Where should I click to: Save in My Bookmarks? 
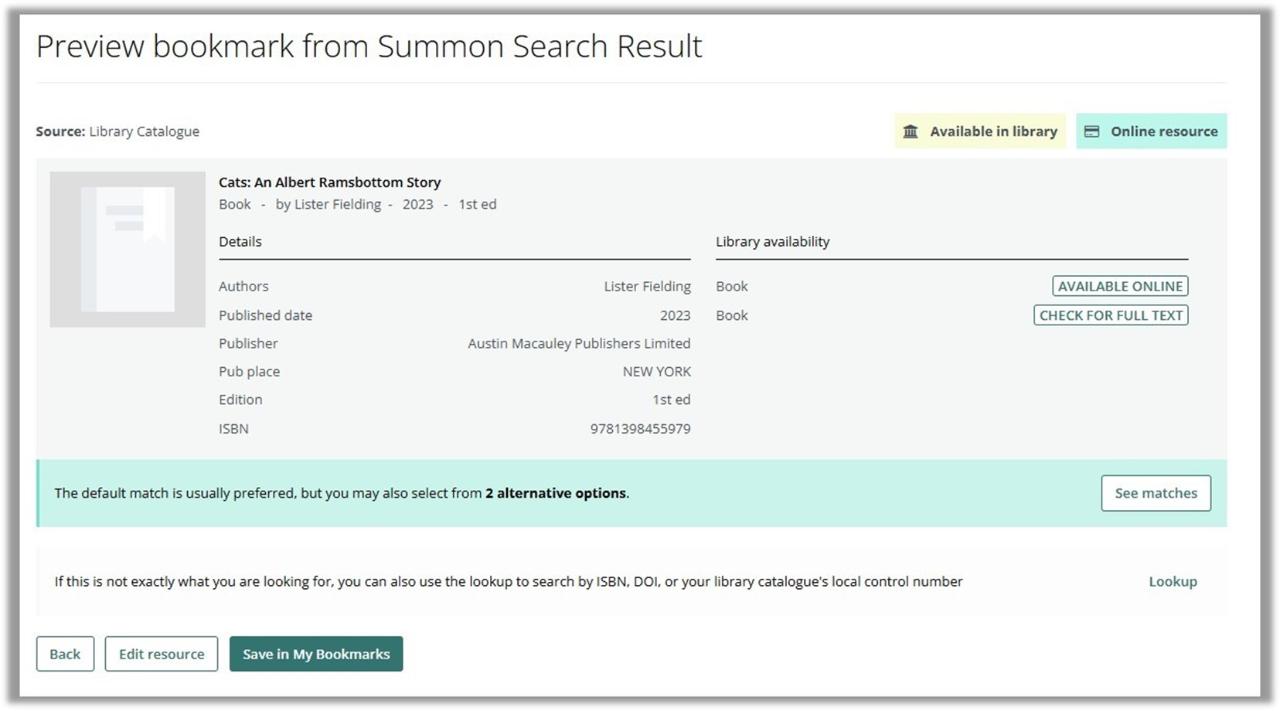point(316,653)
